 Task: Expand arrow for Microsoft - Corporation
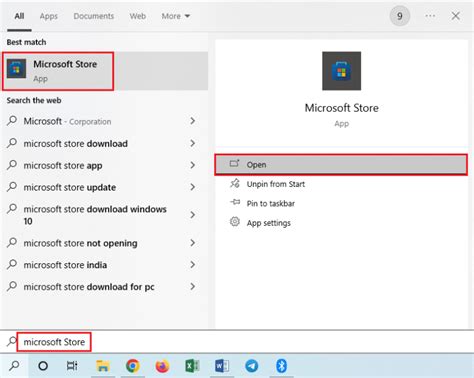pos(193,121)
